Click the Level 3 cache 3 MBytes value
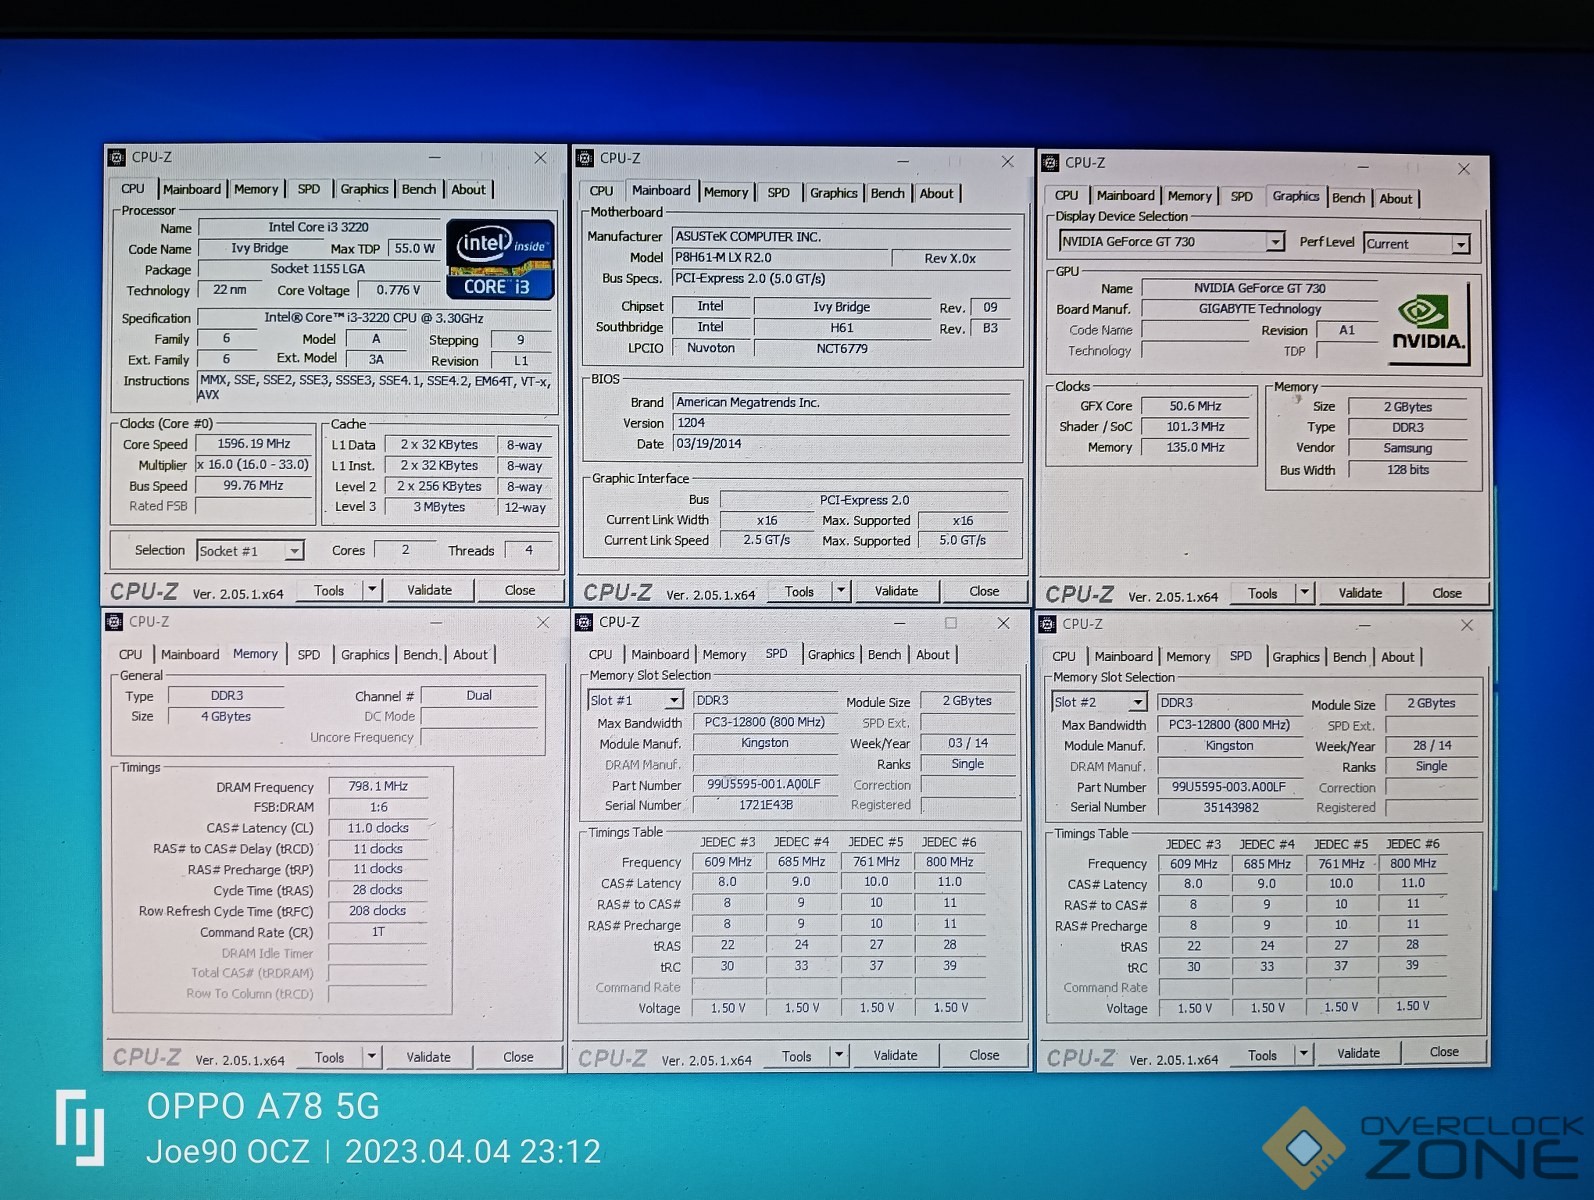This screenshot has height=1200, width=1594. point(439,507)
